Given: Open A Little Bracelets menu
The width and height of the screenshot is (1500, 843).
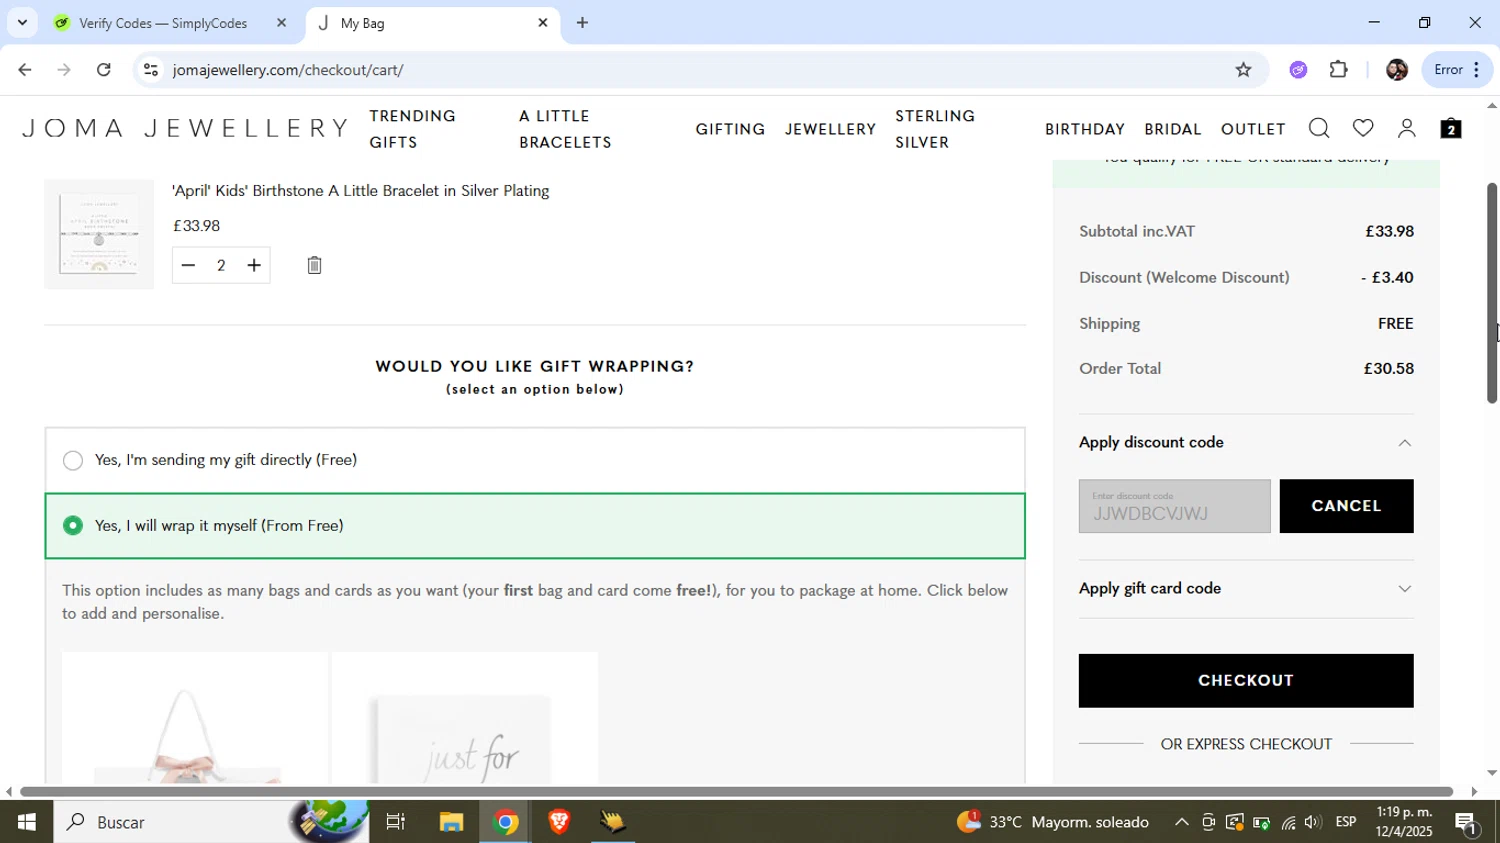Looking at the screenshot, I should (x=565, y=129).
